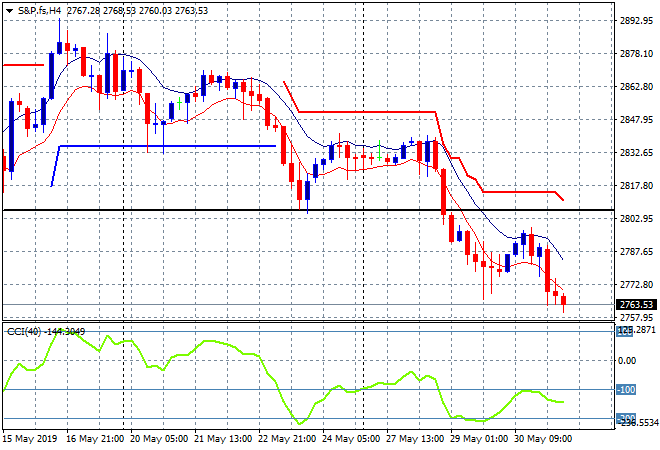Click the 21 May 13:00 time label
The image size is (660, 450).
click(223, 439)
